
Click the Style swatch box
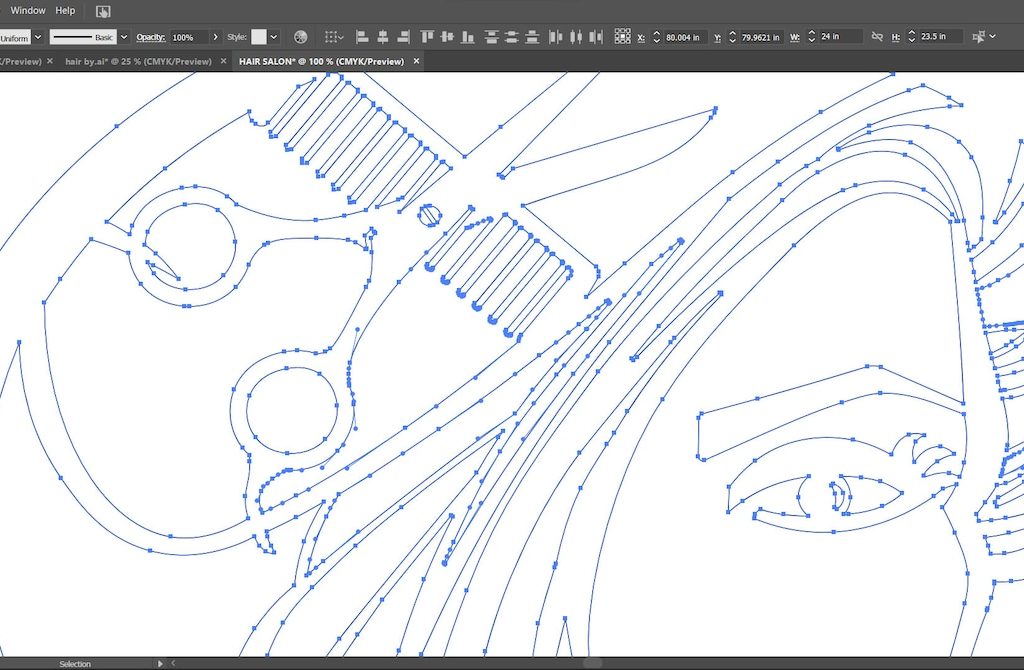[259, 37]
